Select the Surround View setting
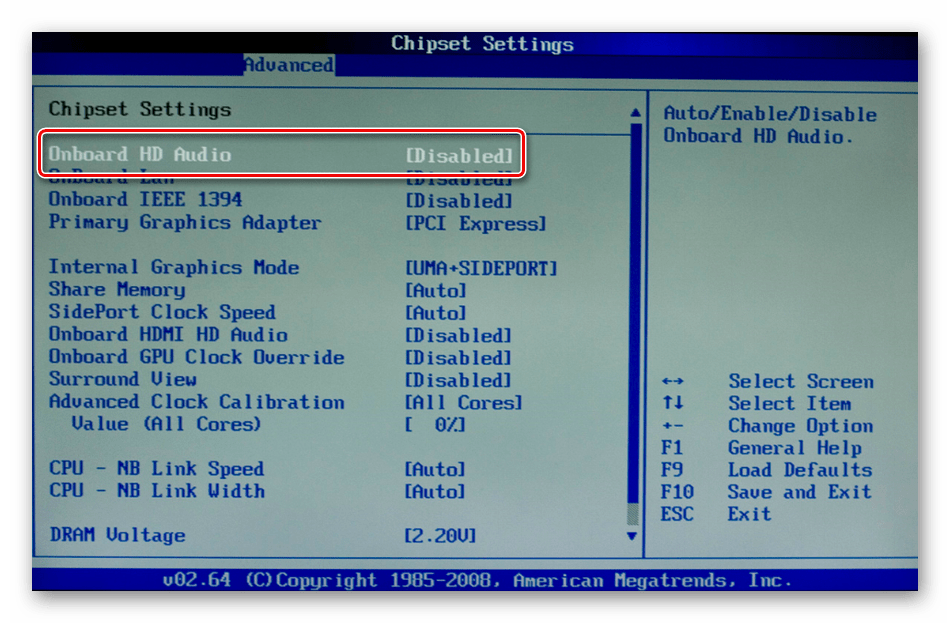The image size is (950, 623). [x=122, y=379]
